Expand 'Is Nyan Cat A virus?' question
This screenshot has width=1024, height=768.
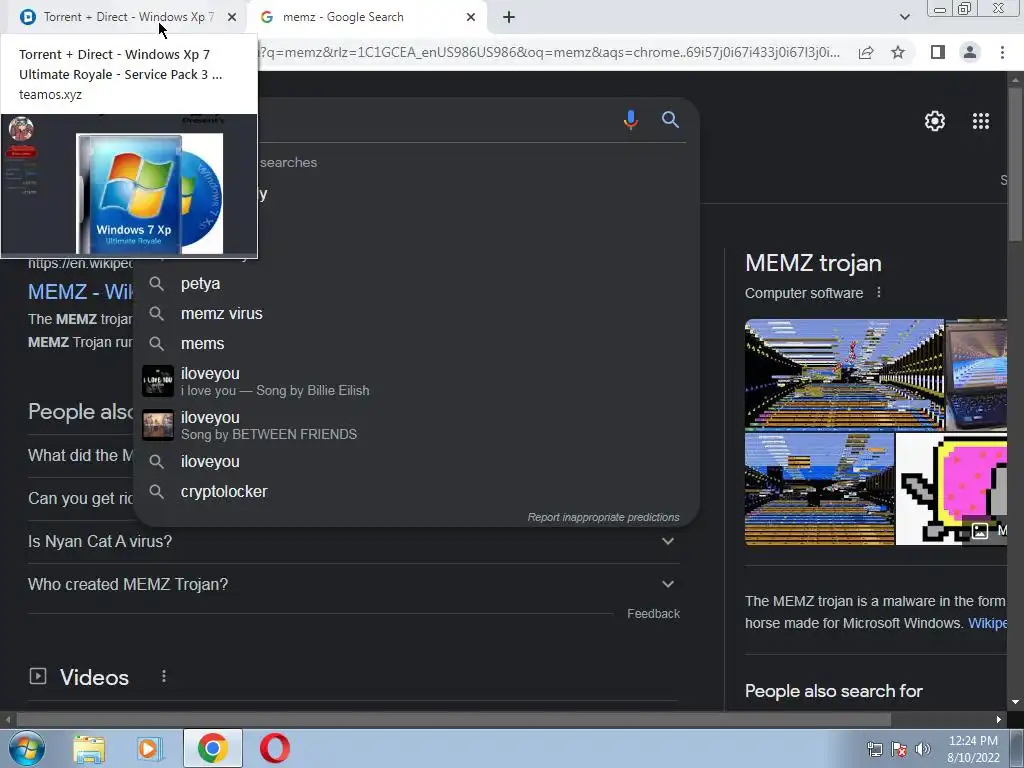pyautogui.click(x=353, y=541)
